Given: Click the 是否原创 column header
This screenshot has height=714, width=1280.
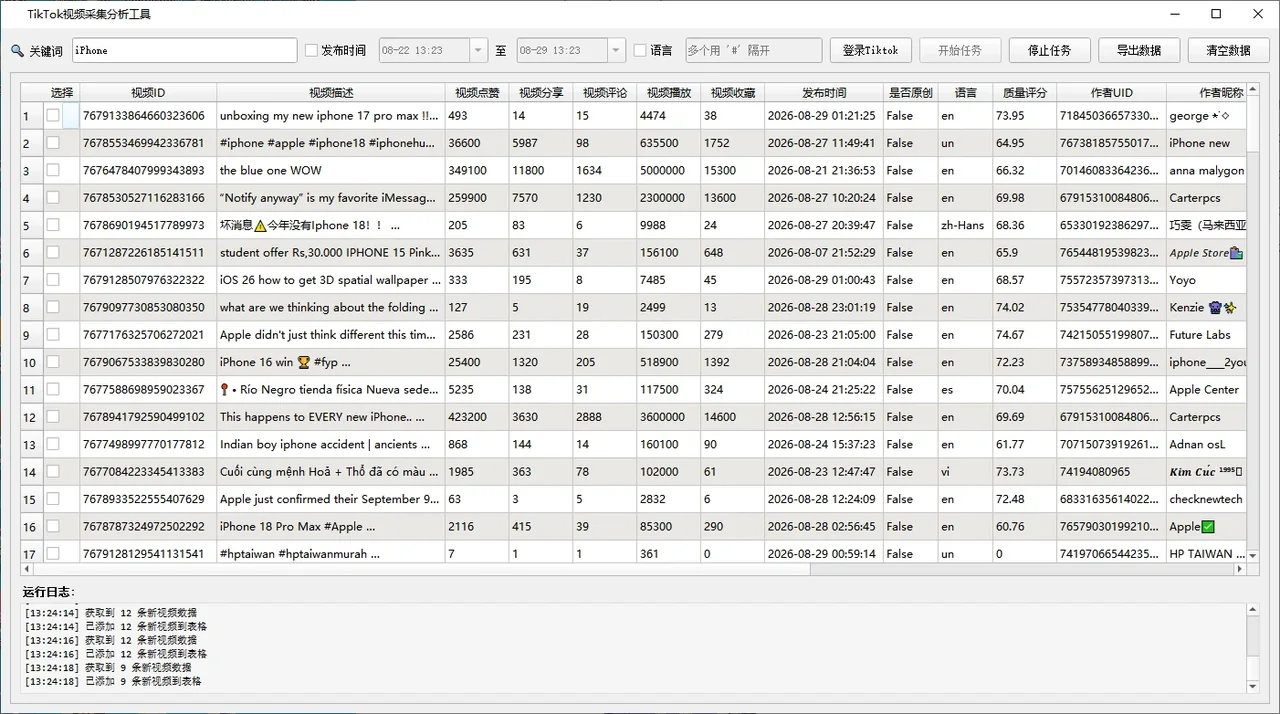Looking at the screenshot, I should pyautogui.click(x=910, y=93).
